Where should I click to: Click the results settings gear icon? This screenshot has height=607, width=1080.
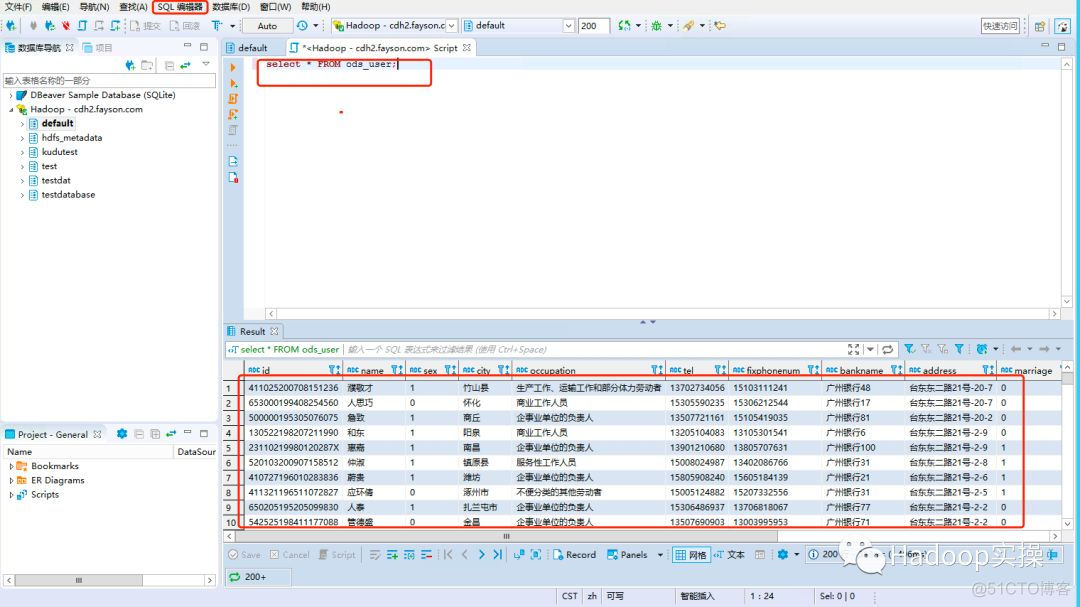782,555
